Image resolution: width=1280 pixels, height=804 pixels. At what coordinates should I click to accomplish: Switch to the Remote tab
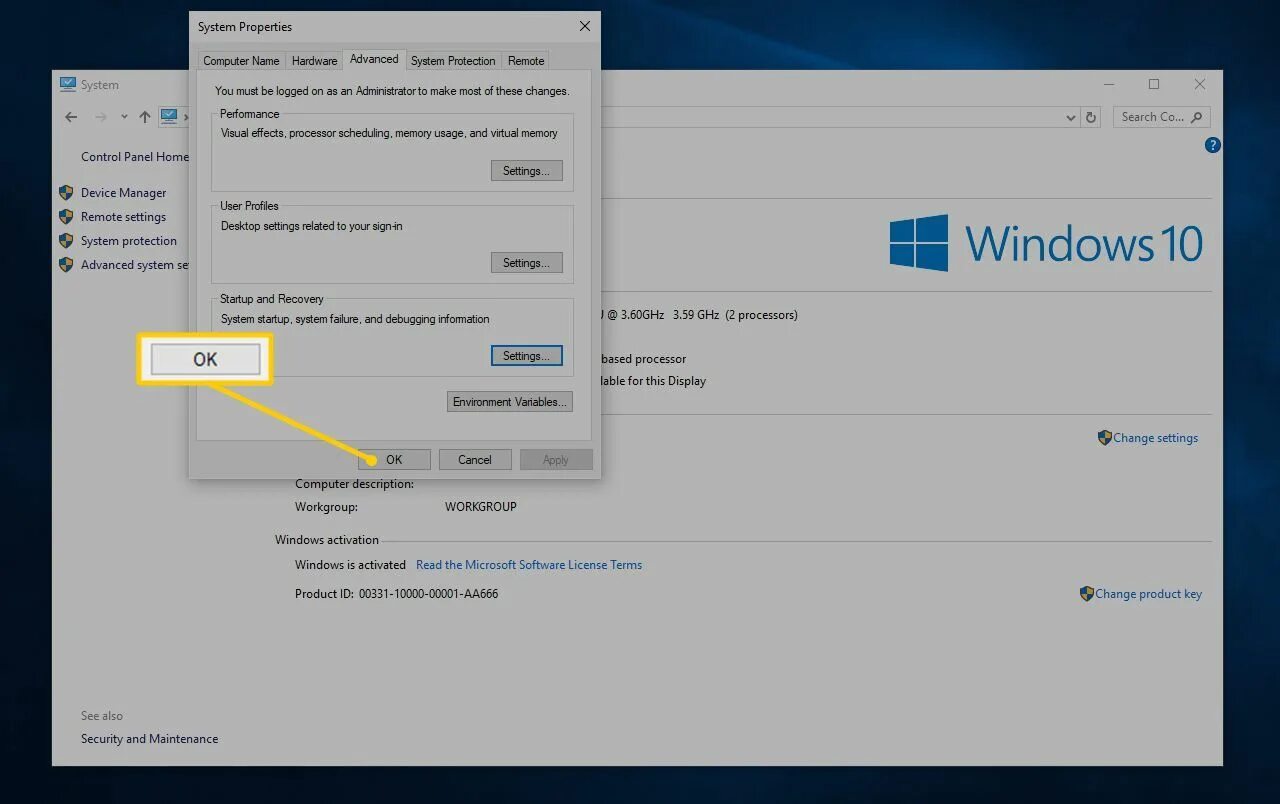click(x=526, y=61)
